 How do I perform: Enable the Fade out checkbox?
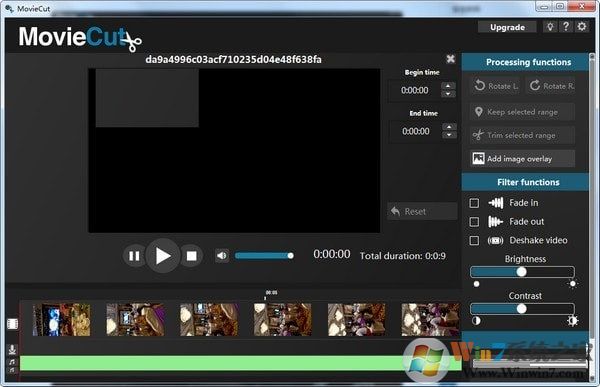pos(474,222)
